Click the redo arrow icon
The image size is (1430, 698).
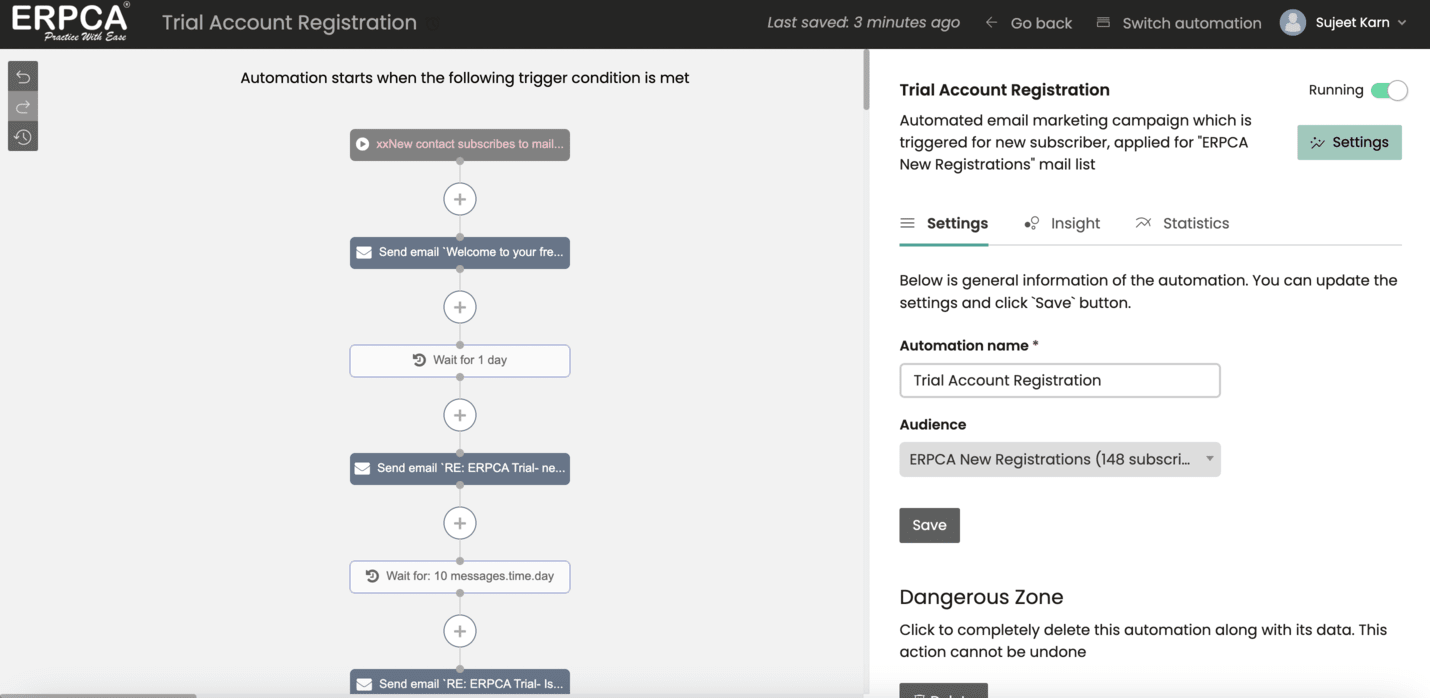point(23,107)
